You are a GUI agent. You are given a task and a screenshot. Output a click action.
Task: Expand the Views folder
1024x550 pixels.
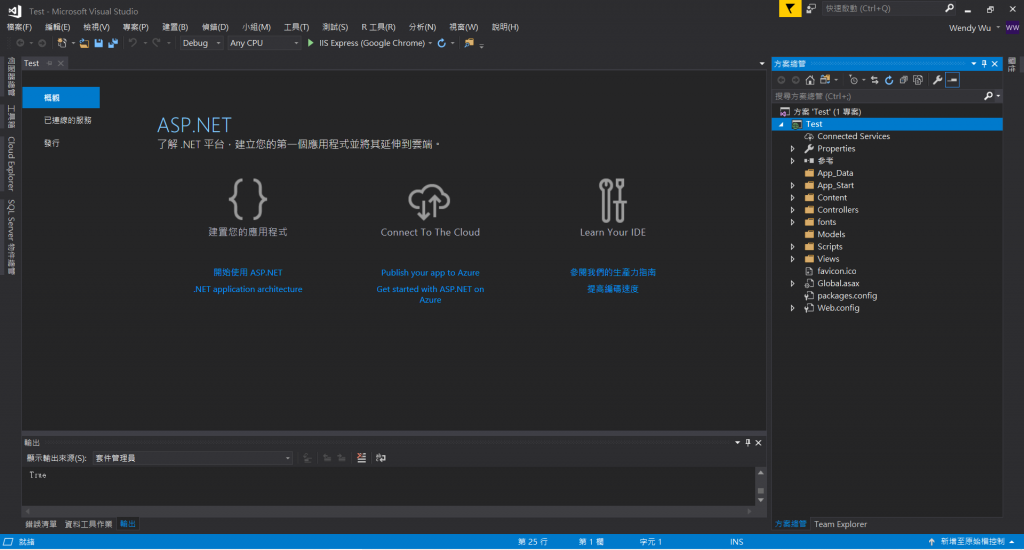(793, 259)
